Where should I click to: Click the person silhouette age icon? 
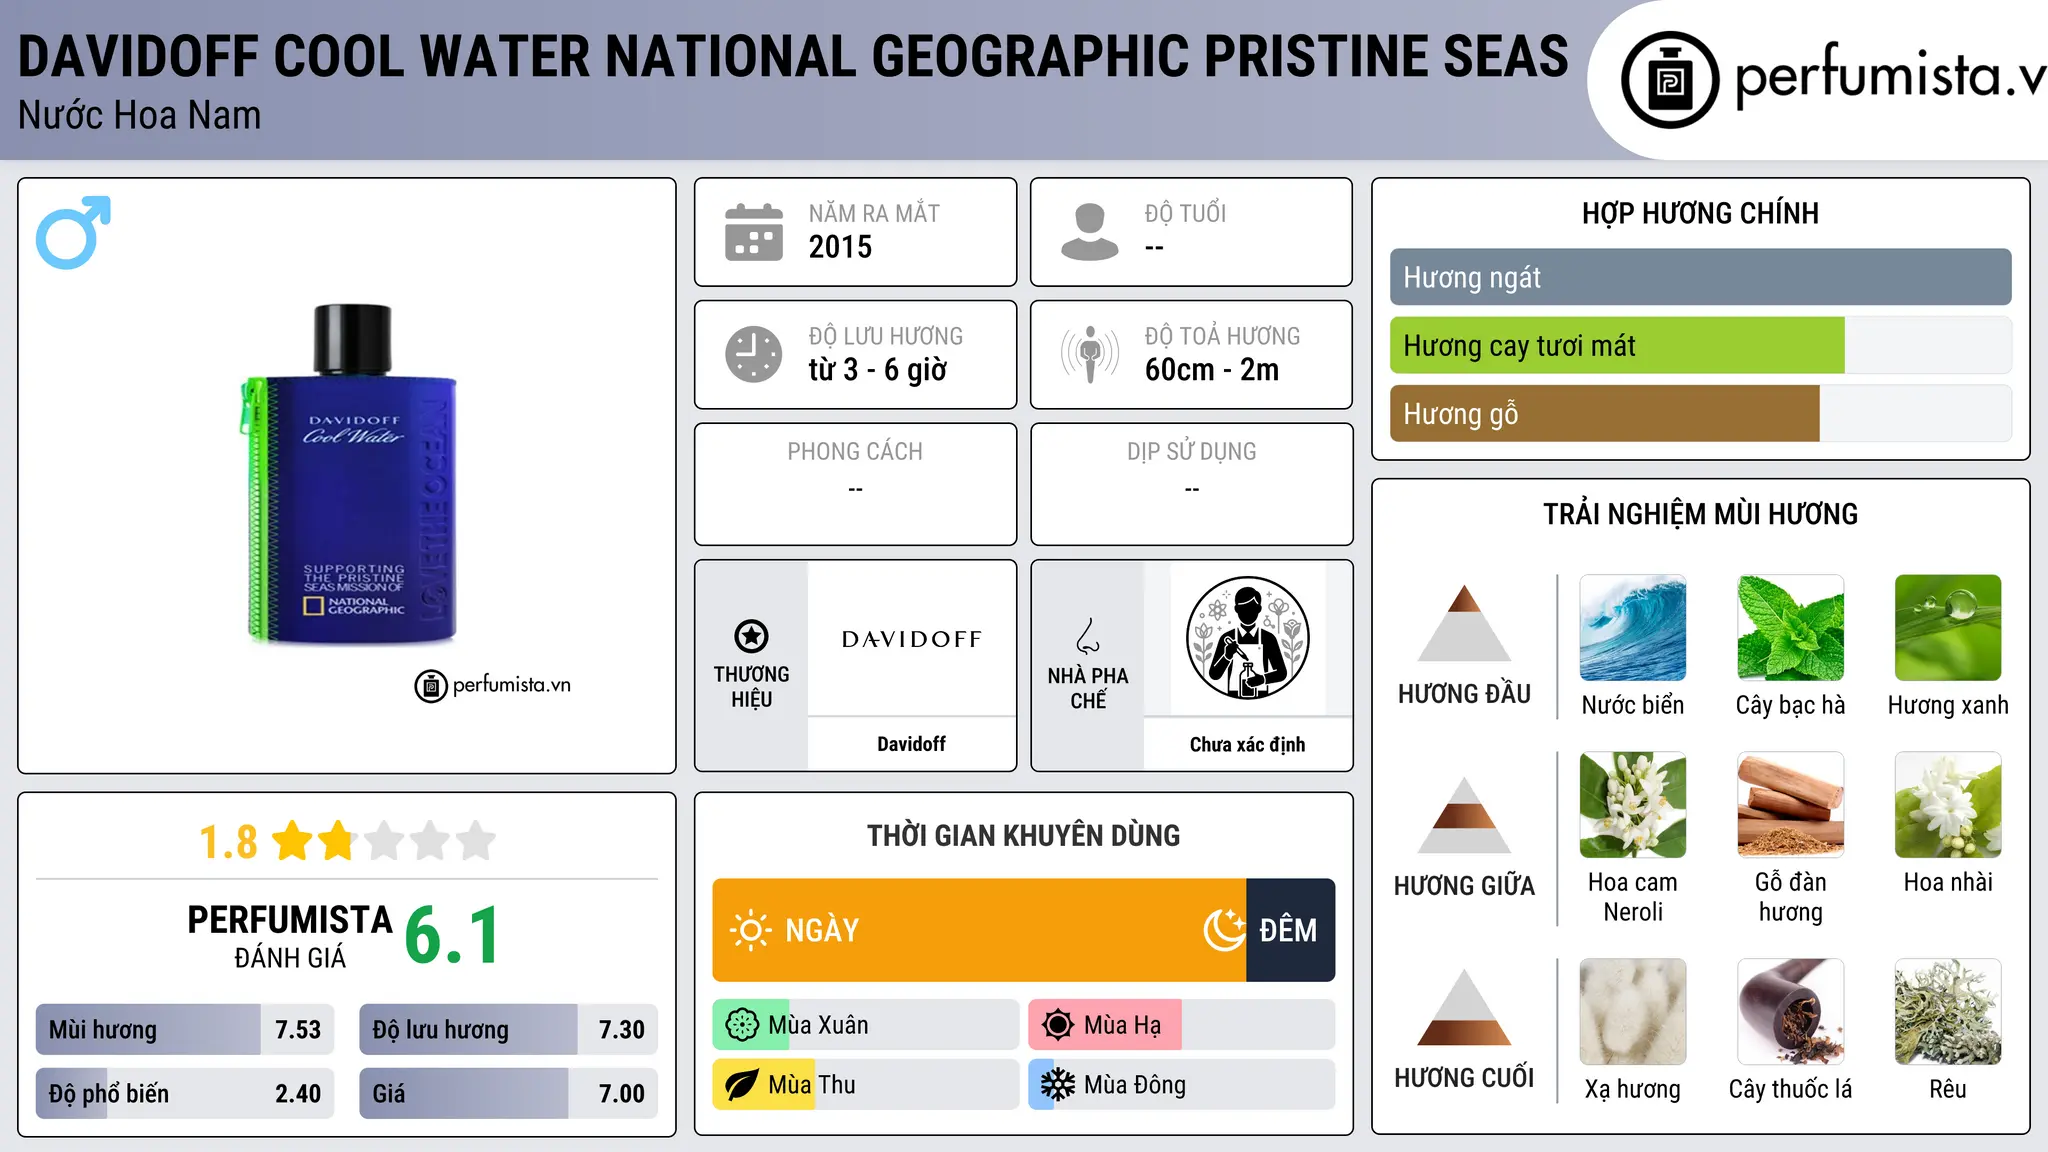pyautogui.click(x=1090, y=232)
